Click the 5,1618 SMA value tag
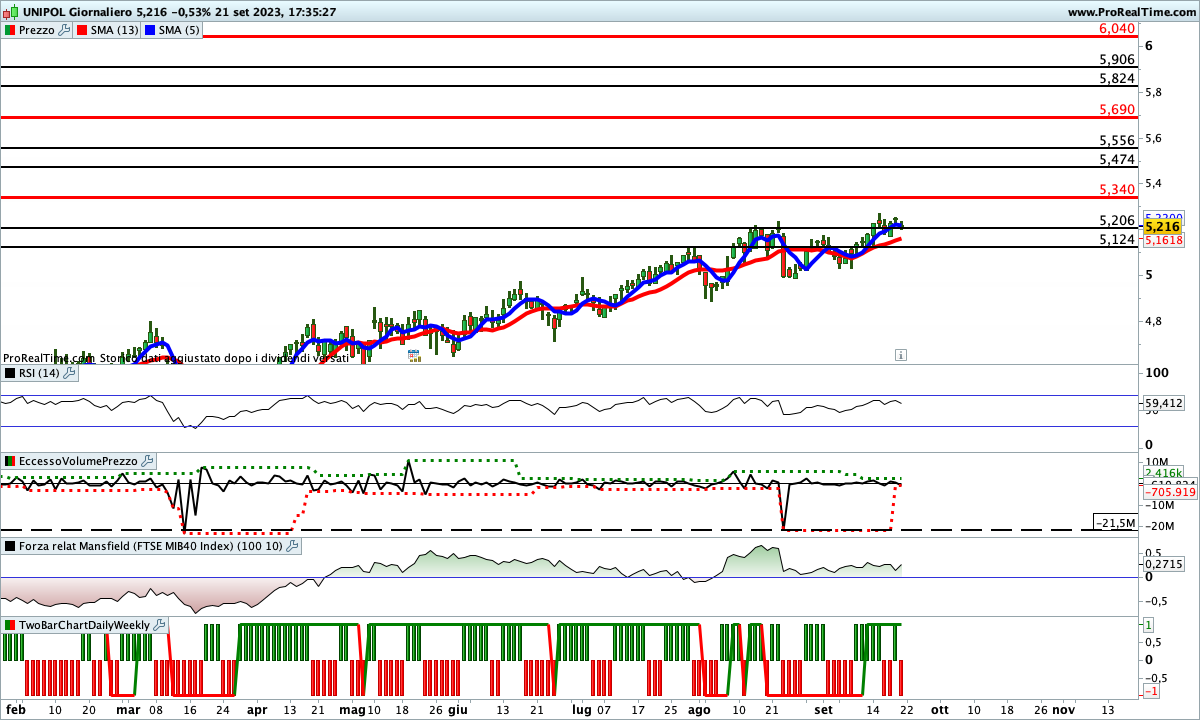The height and width of the screenshot is (720, 1200). tap(1164, 241)
